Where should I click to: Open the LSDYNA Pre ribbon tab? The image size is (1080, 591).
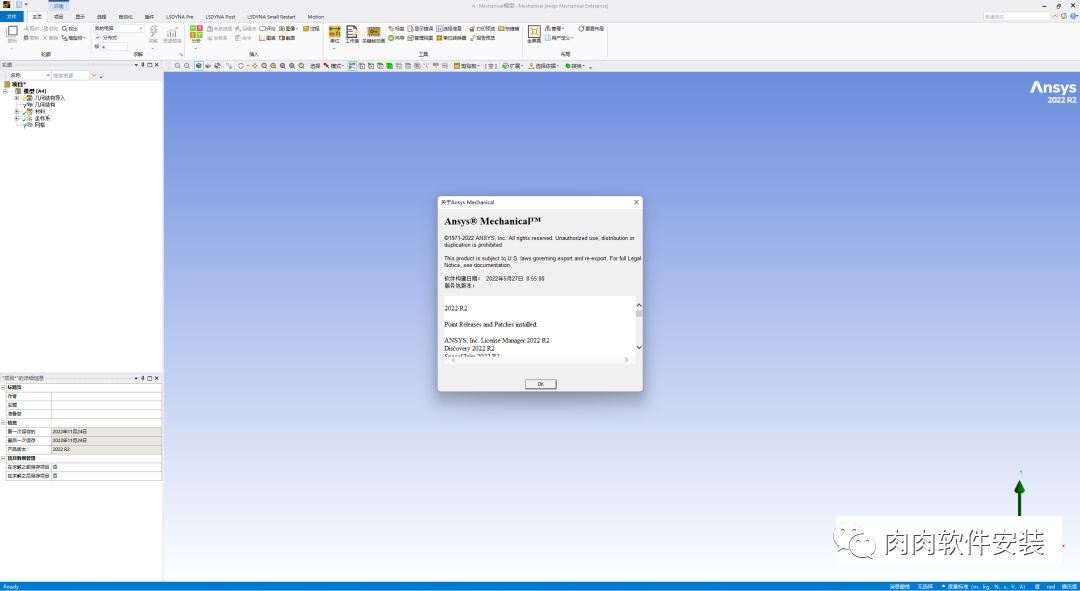[180, 17]
